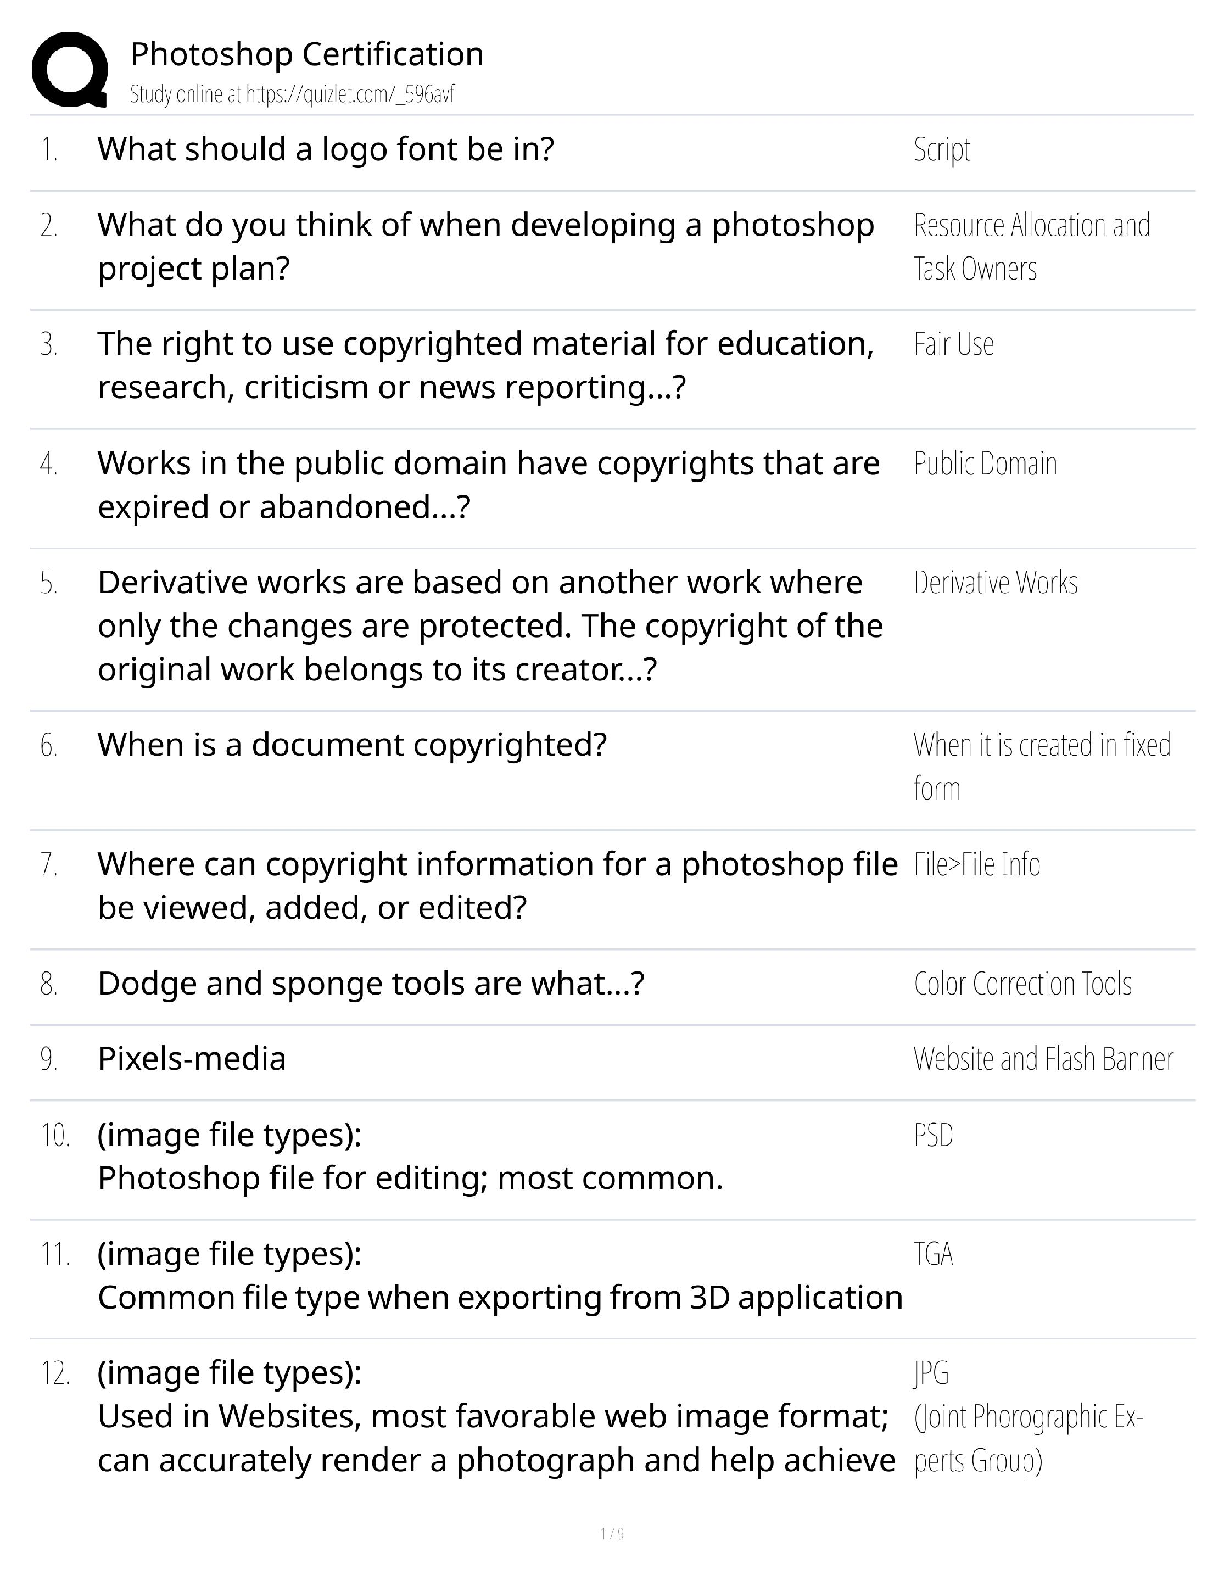
Task: Select the question about public domain works
Action: pos(488,485)
